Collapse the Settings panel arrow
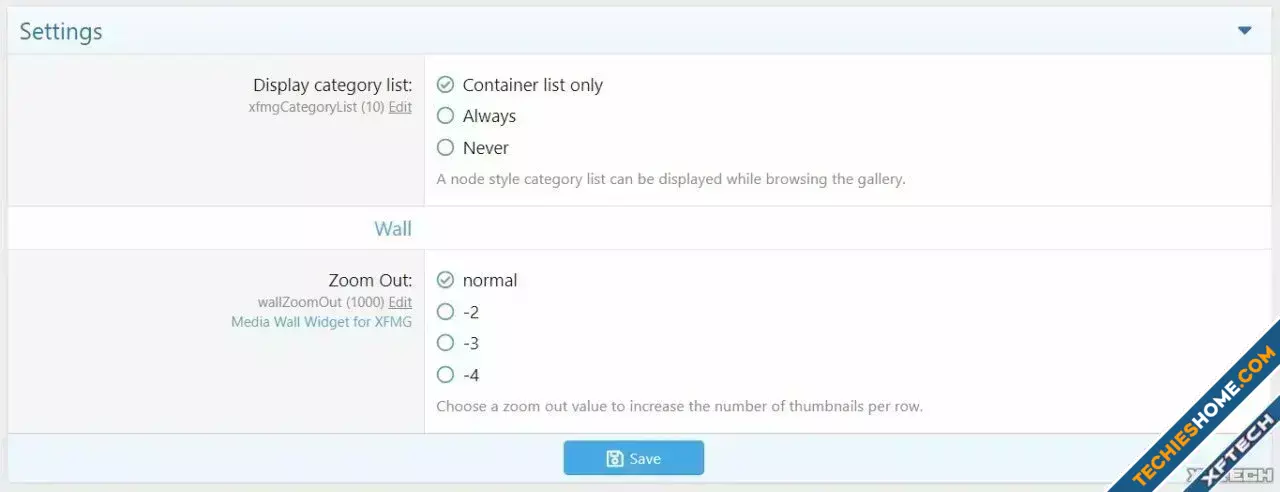This screenshot has width=1280, height=492. 1244,31
